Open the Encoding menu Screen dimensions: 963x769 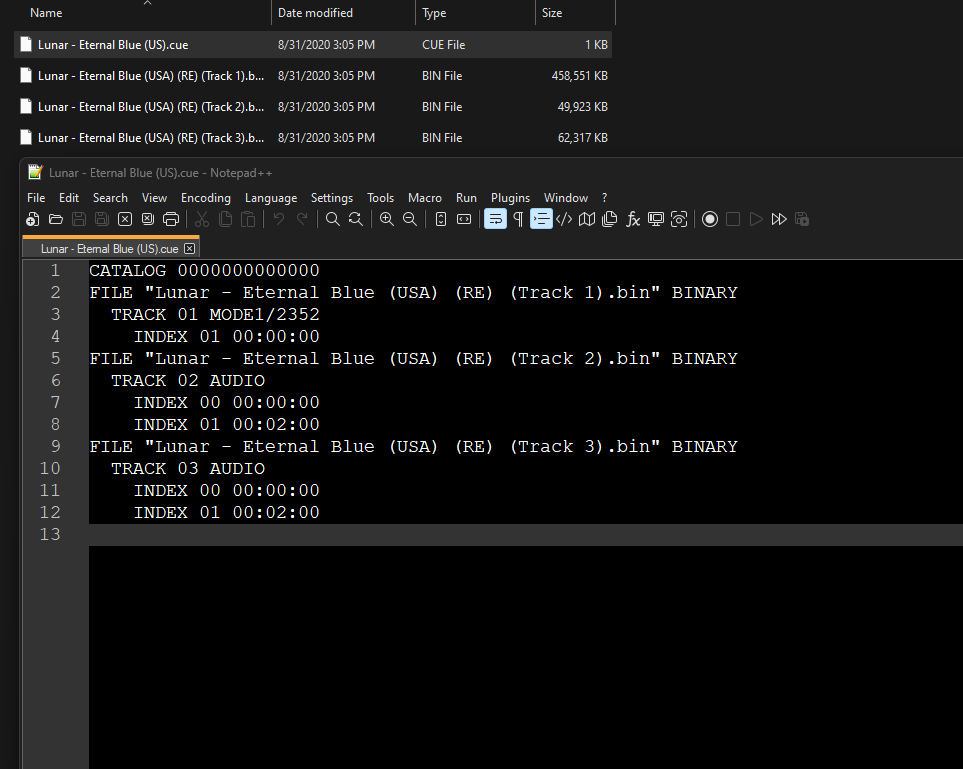206,198
